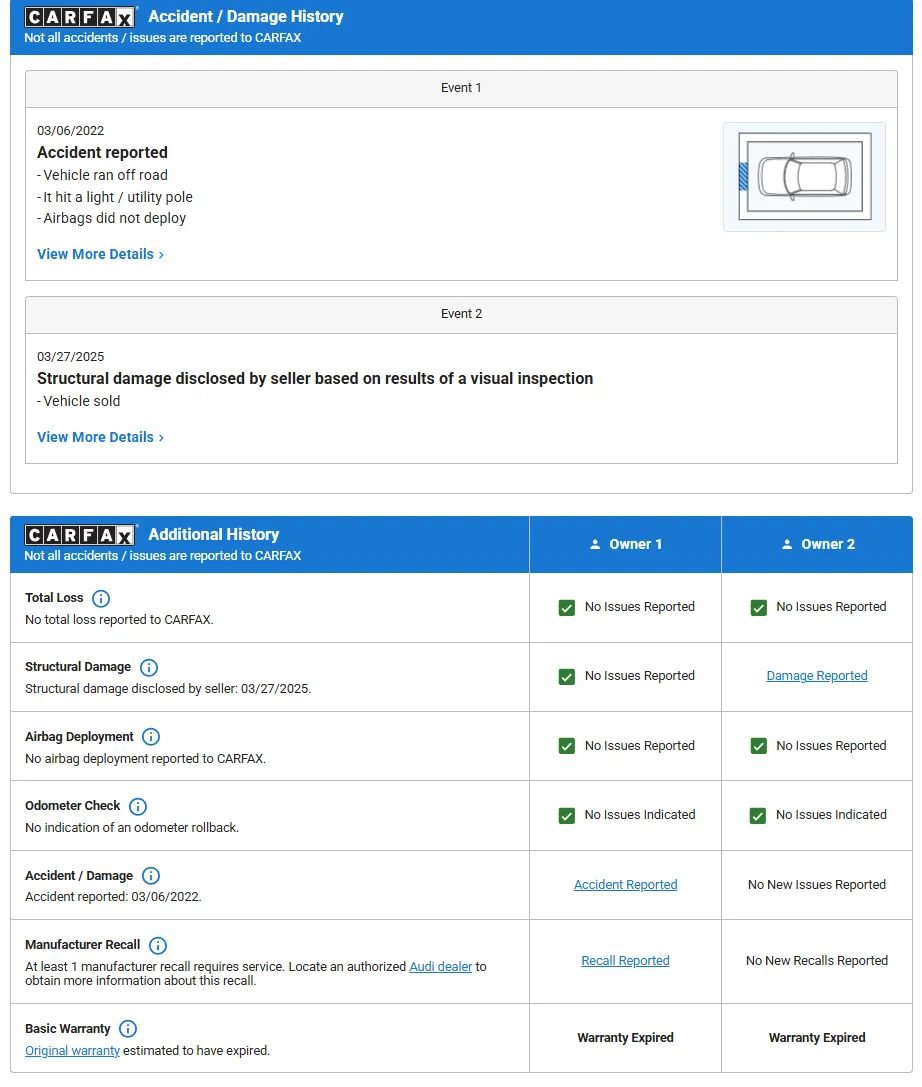Open the Accident Reported link

625,885
